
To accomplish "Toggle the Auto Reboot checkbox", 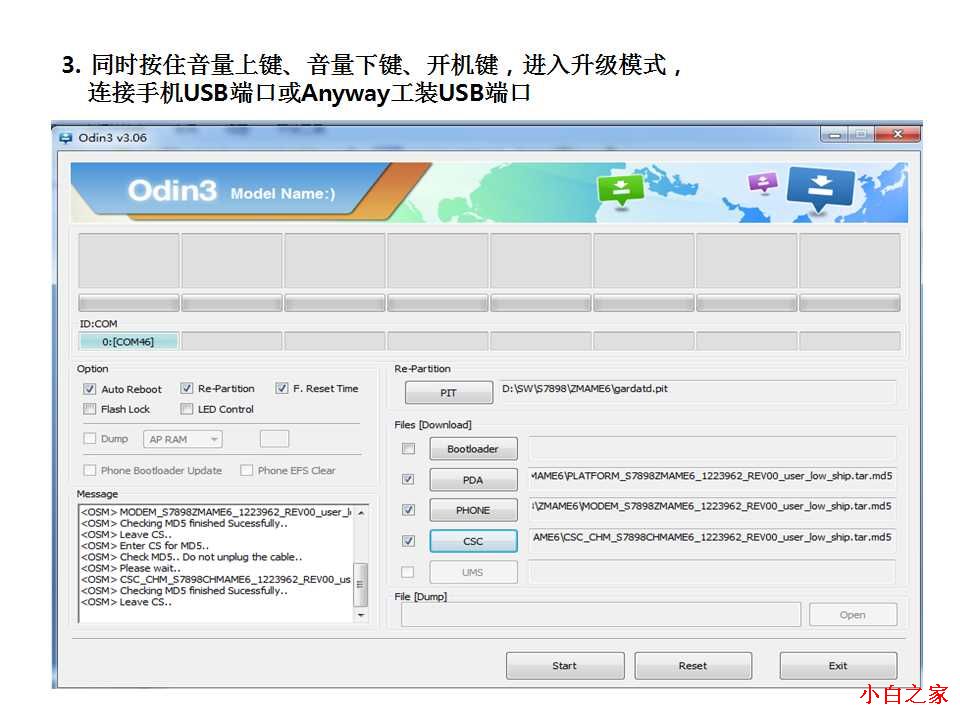I will [x=89, y=389].
